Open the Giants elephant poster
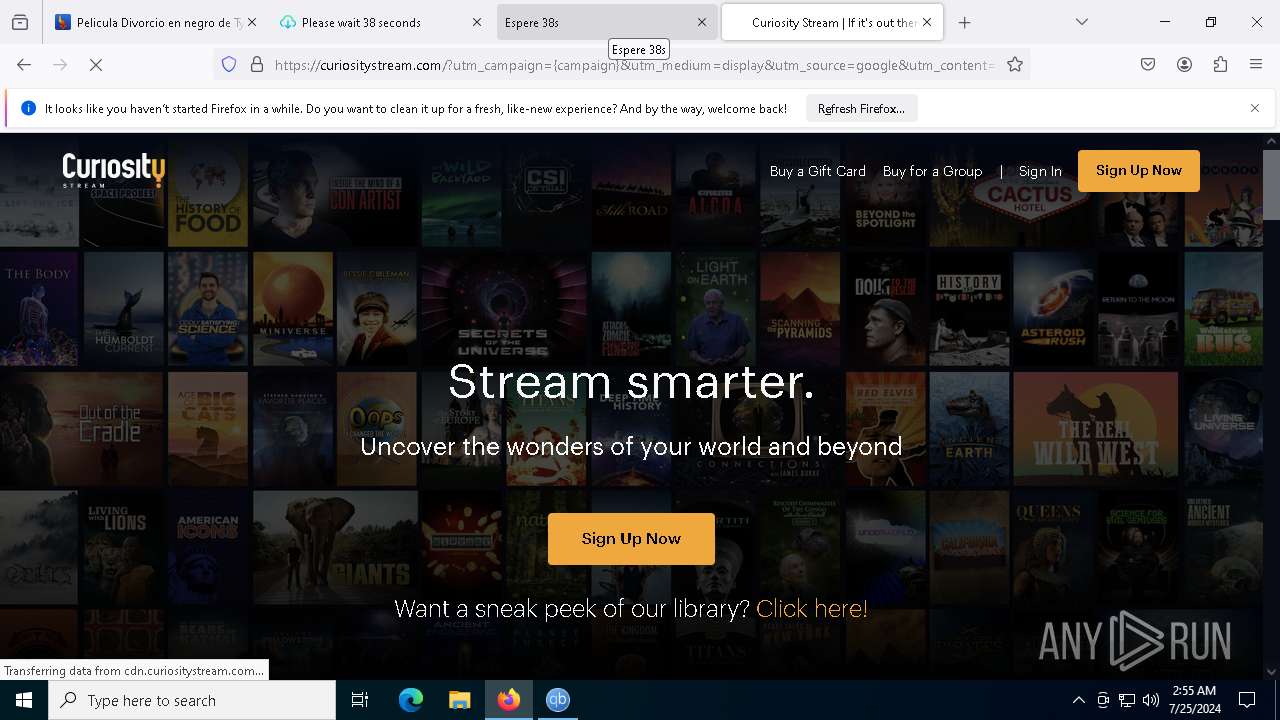 point(335,547)
